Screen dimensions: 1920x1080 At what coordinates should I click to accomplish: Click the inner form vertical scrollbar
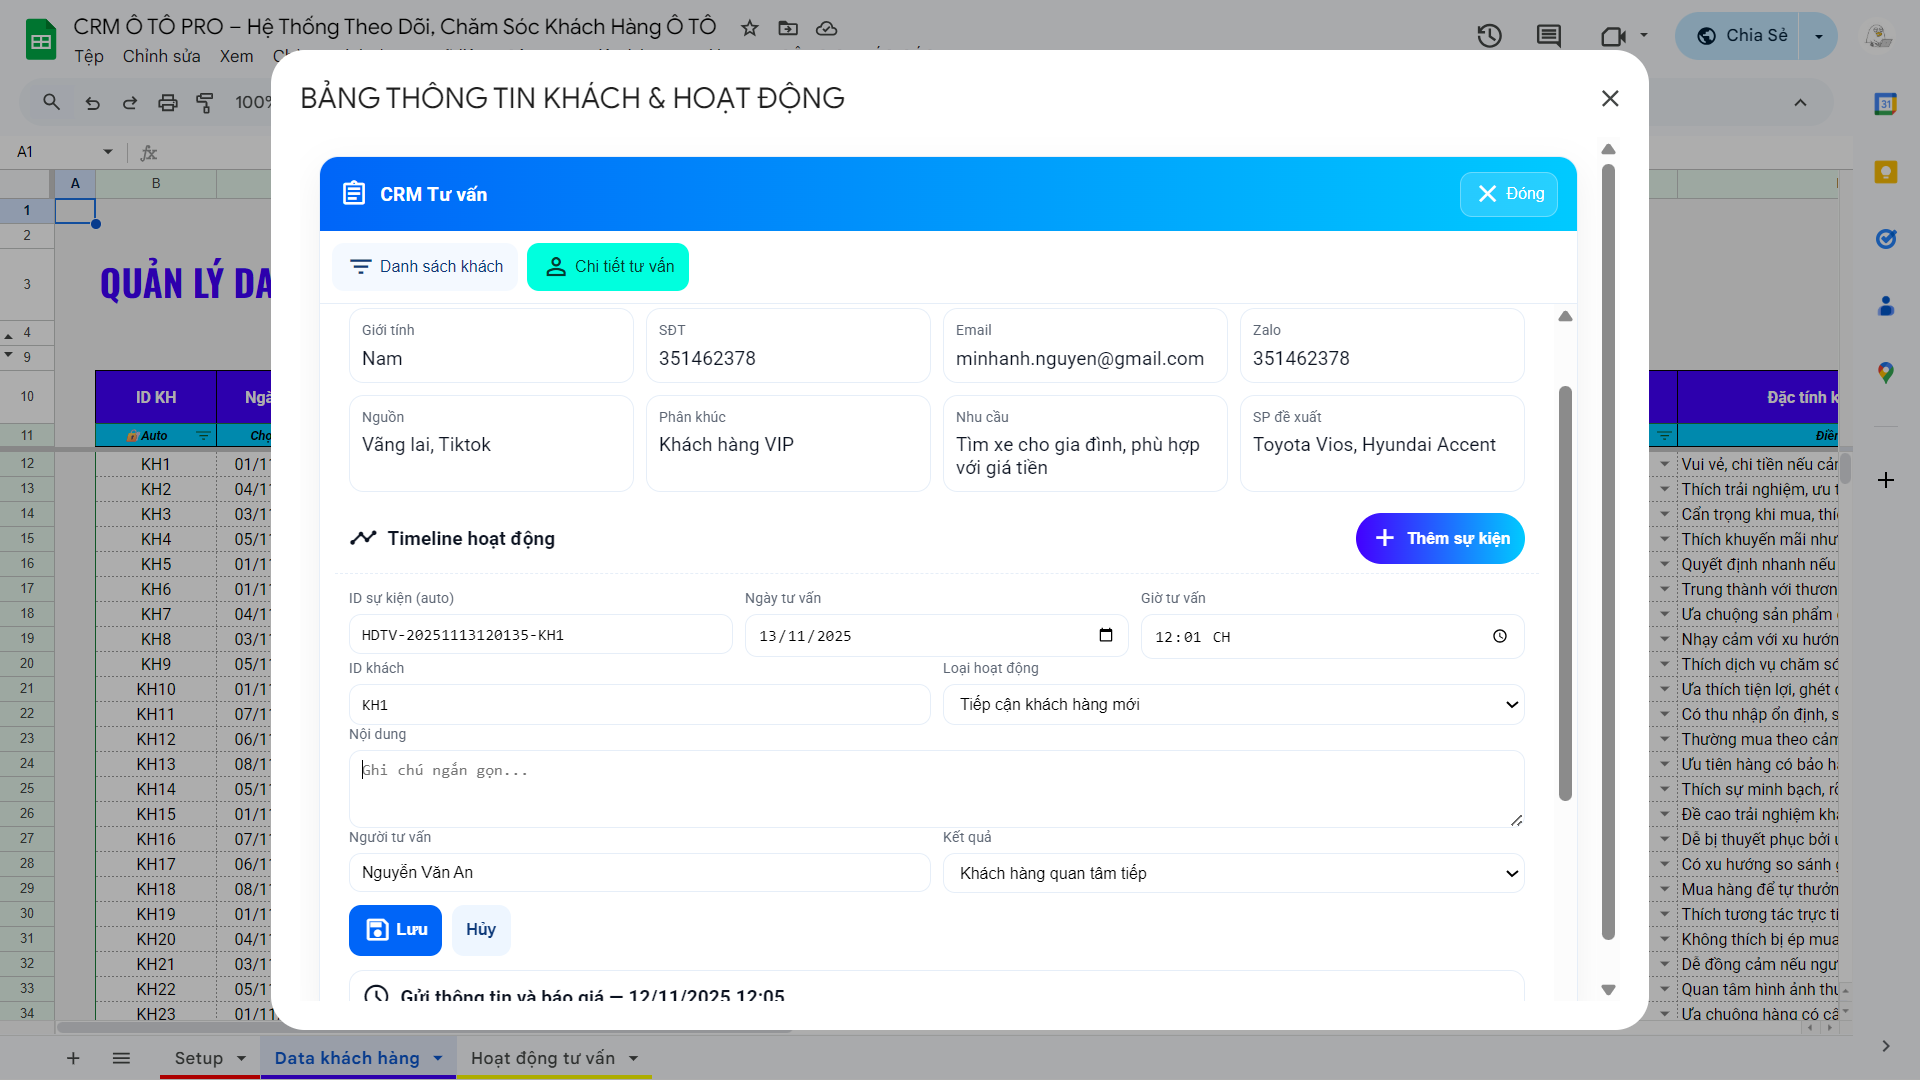1565,592
